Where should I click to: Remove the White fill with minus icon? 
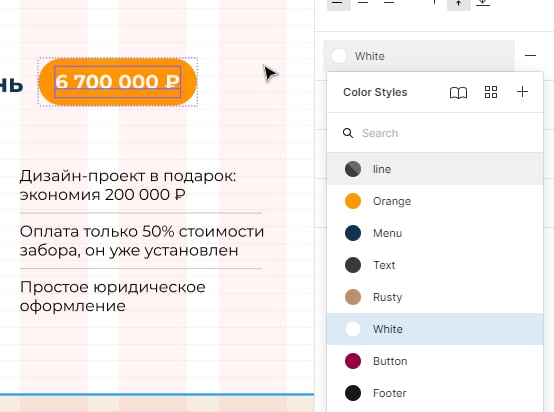[x=530, y=56]
